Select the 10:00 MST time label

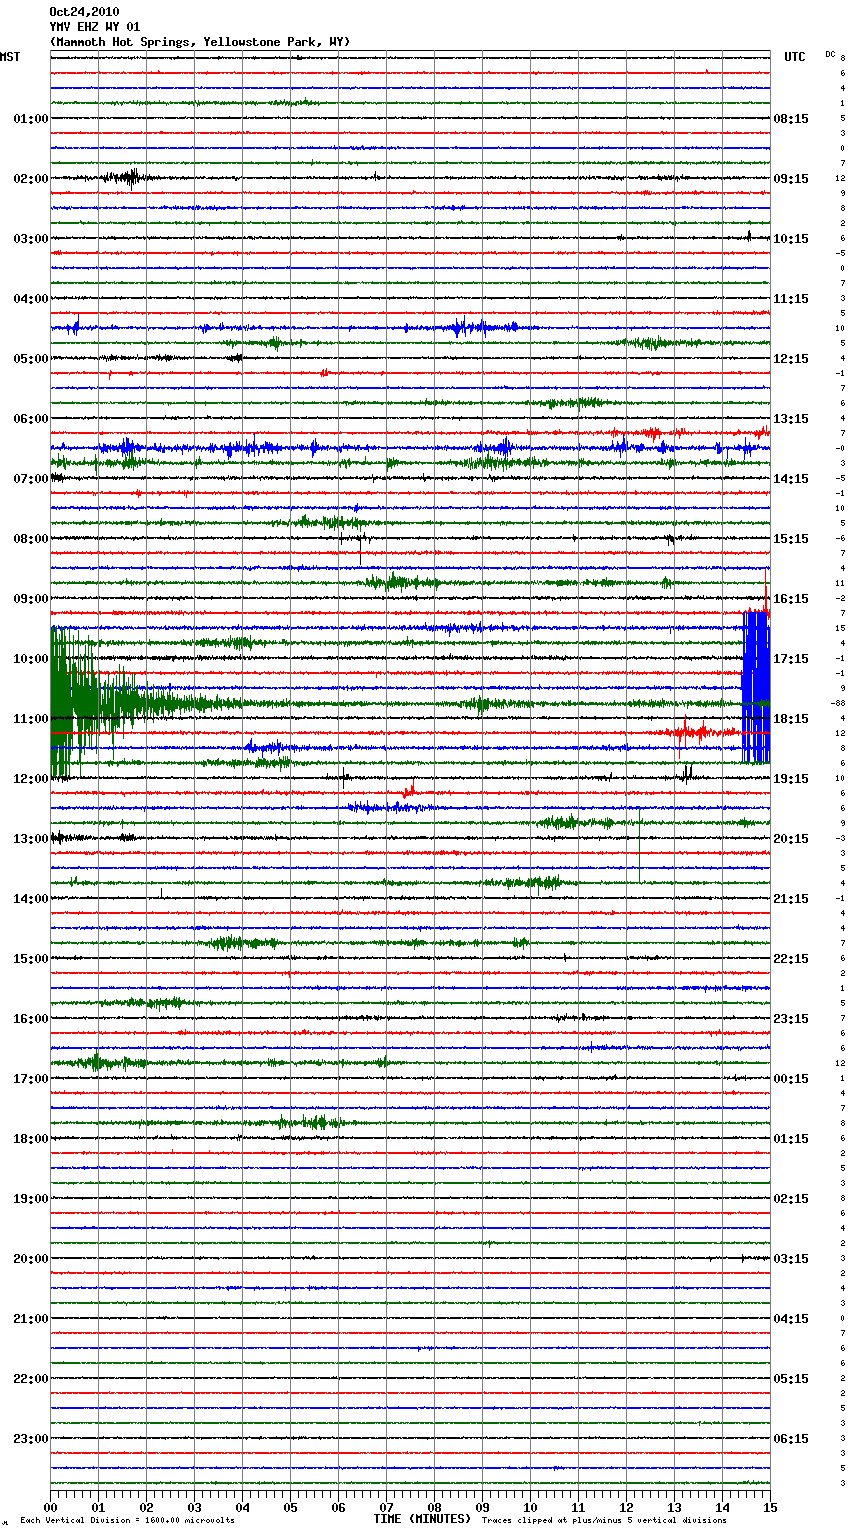31,659
